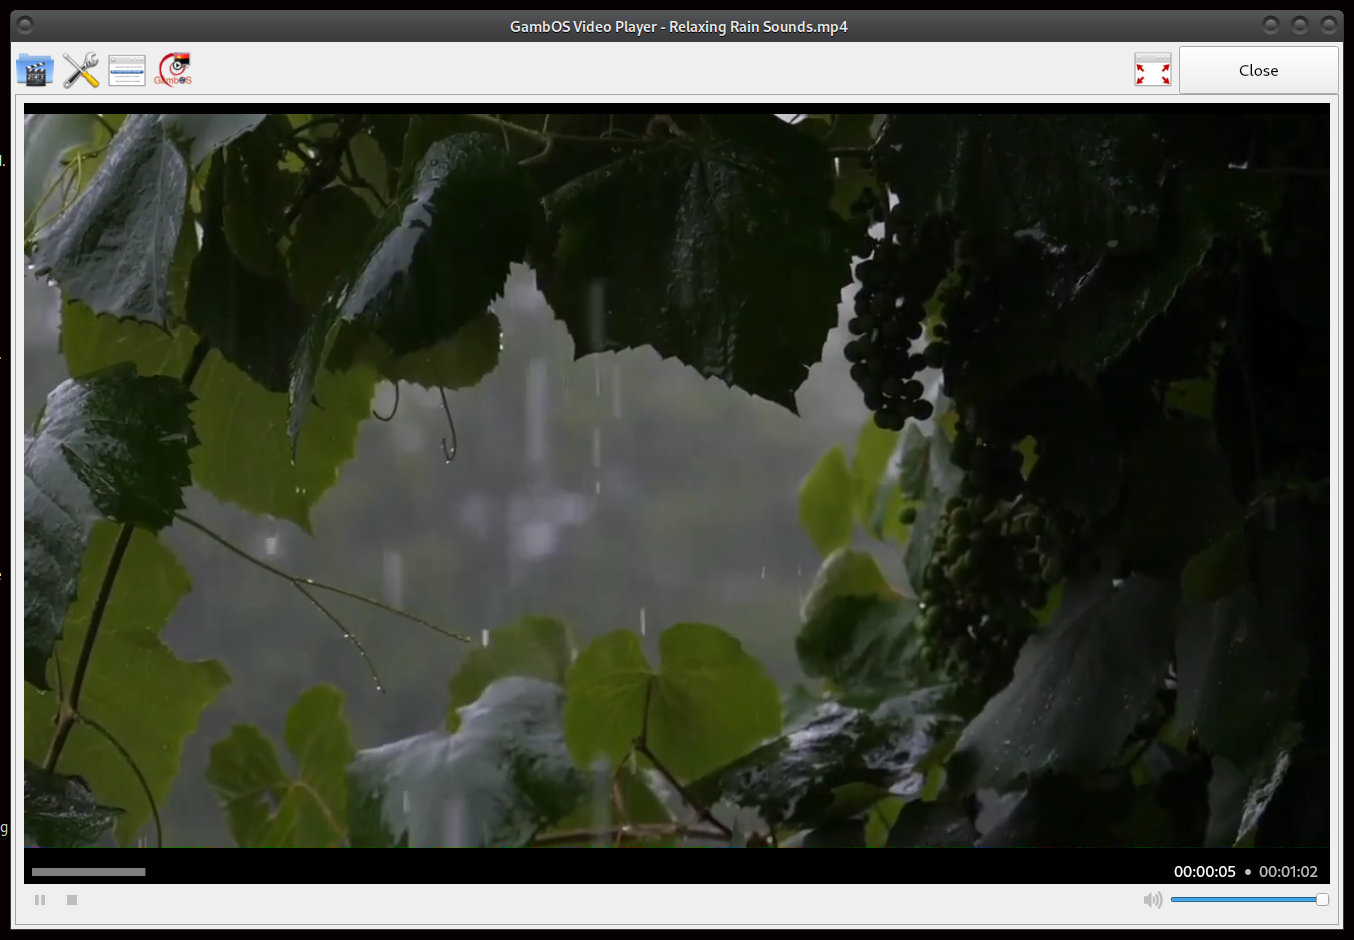Click the elapsed time 00:00:05
The width and height of the screenshot is (1354, 940).
(x=1204, y=872)
